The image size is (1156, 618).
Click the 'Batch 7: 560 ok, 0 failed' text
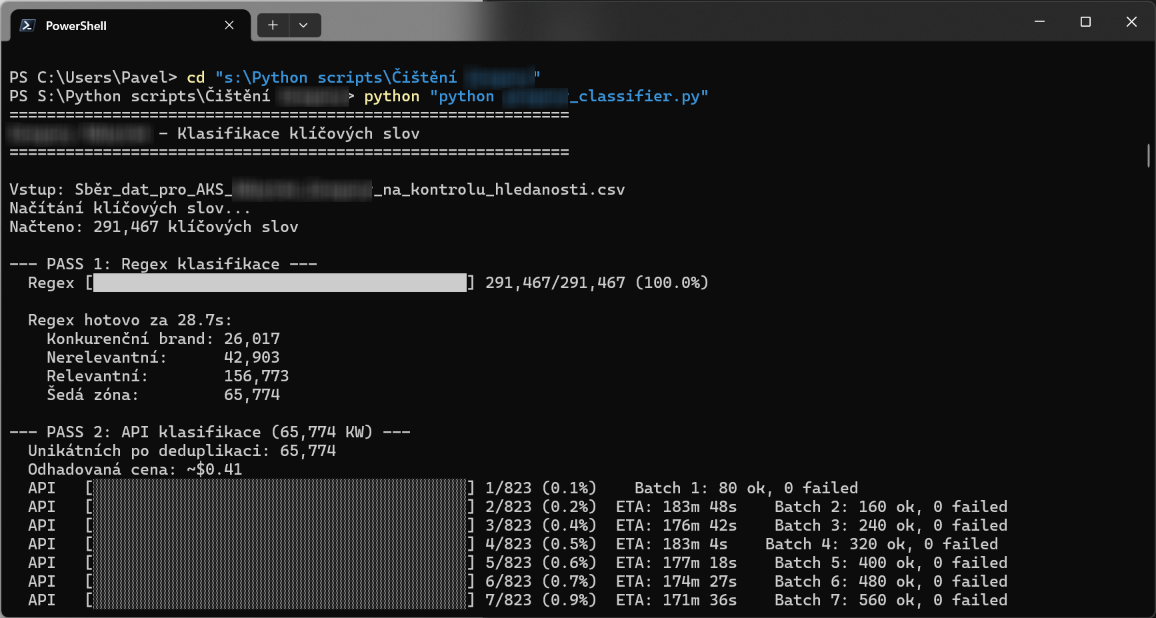click(891, 600)
